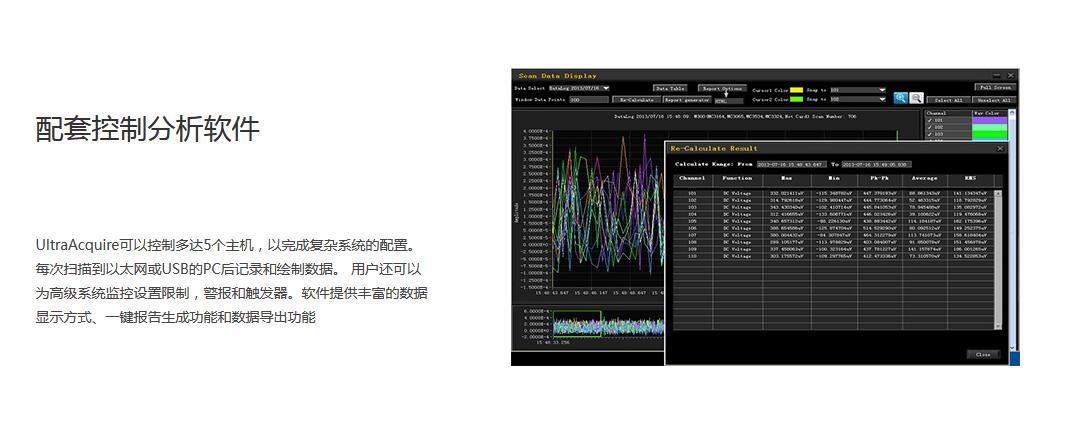
Task: Click the 配套控制分析软件 heading
Action: 147,128
